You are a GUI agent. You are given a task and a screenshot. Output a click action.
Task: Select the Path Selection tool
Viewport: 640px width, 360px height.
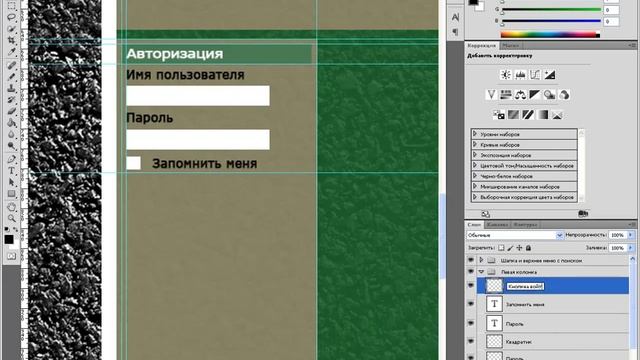click(11, 182)
